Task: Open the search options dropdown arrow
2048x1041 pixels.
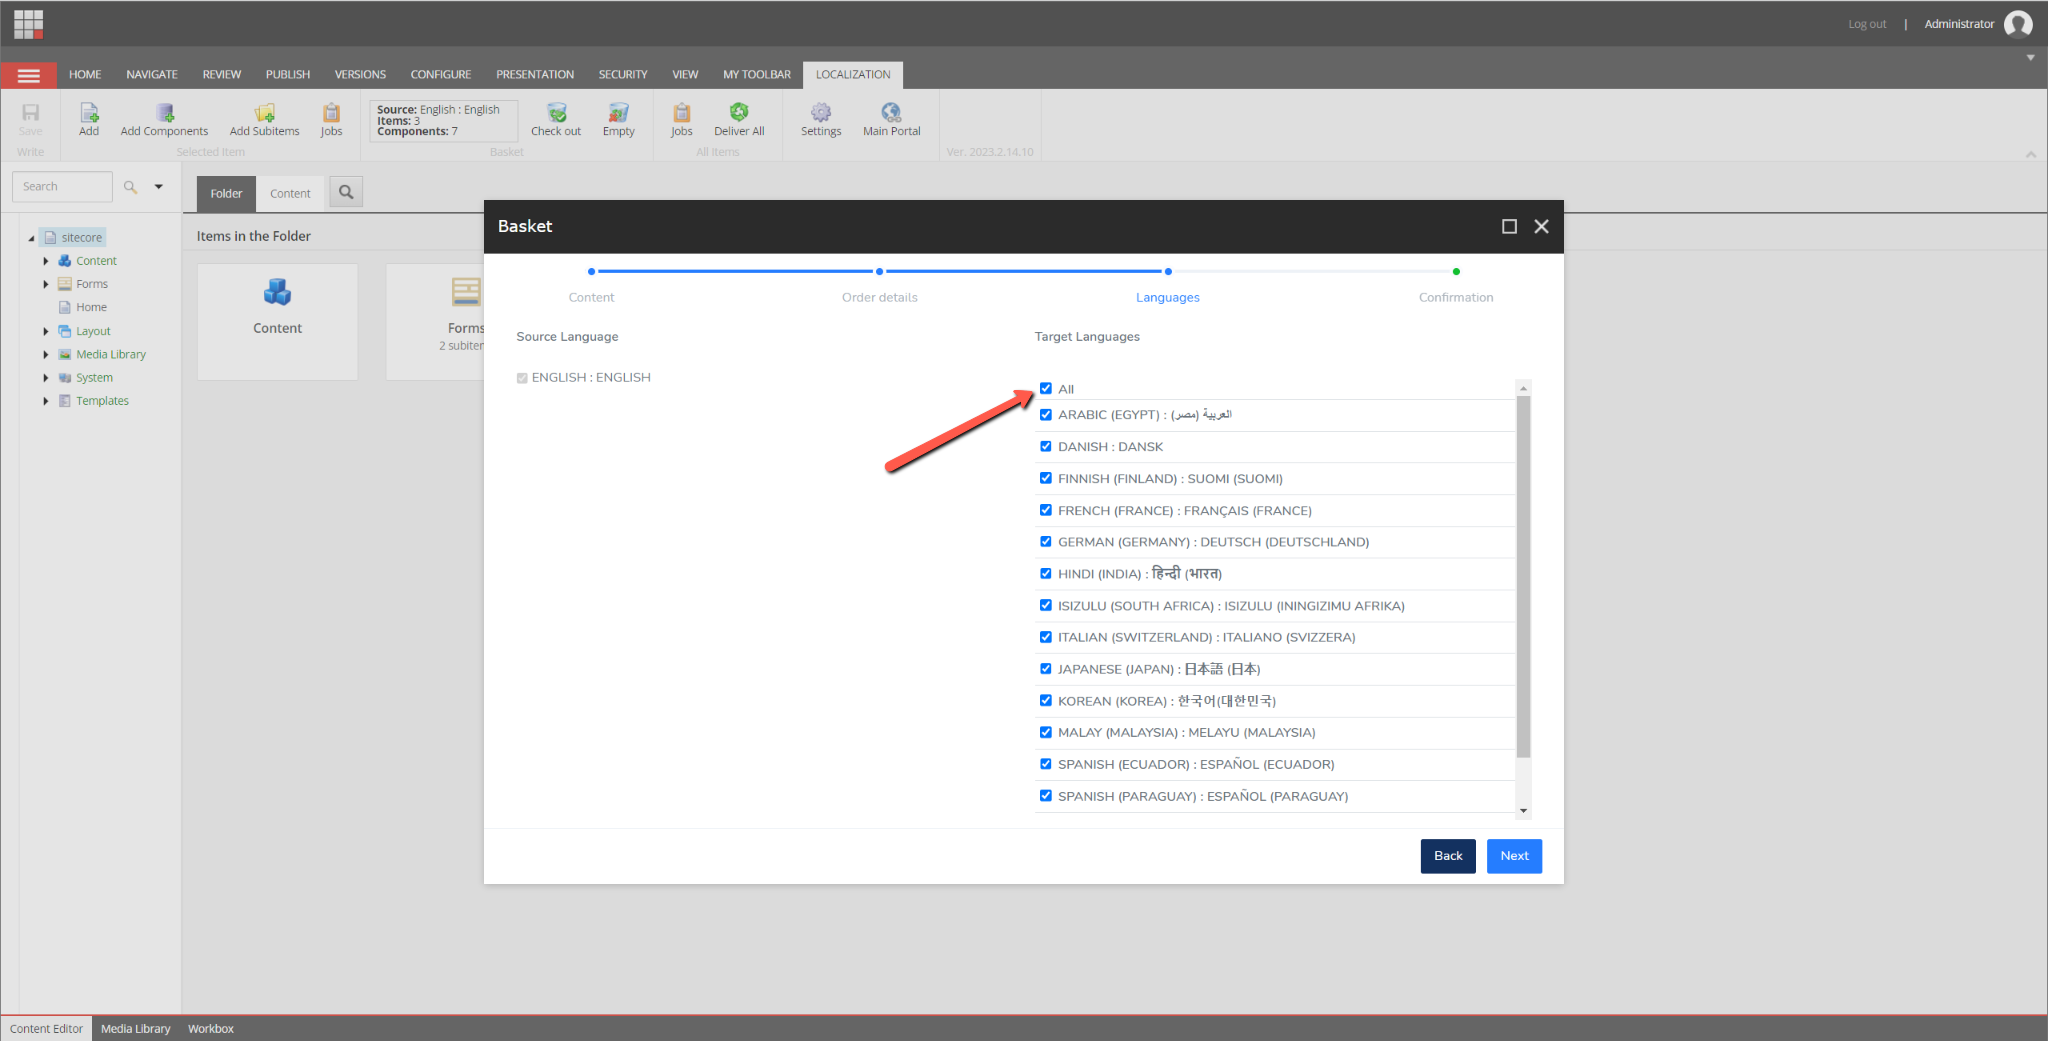Action: coord(158,187)
